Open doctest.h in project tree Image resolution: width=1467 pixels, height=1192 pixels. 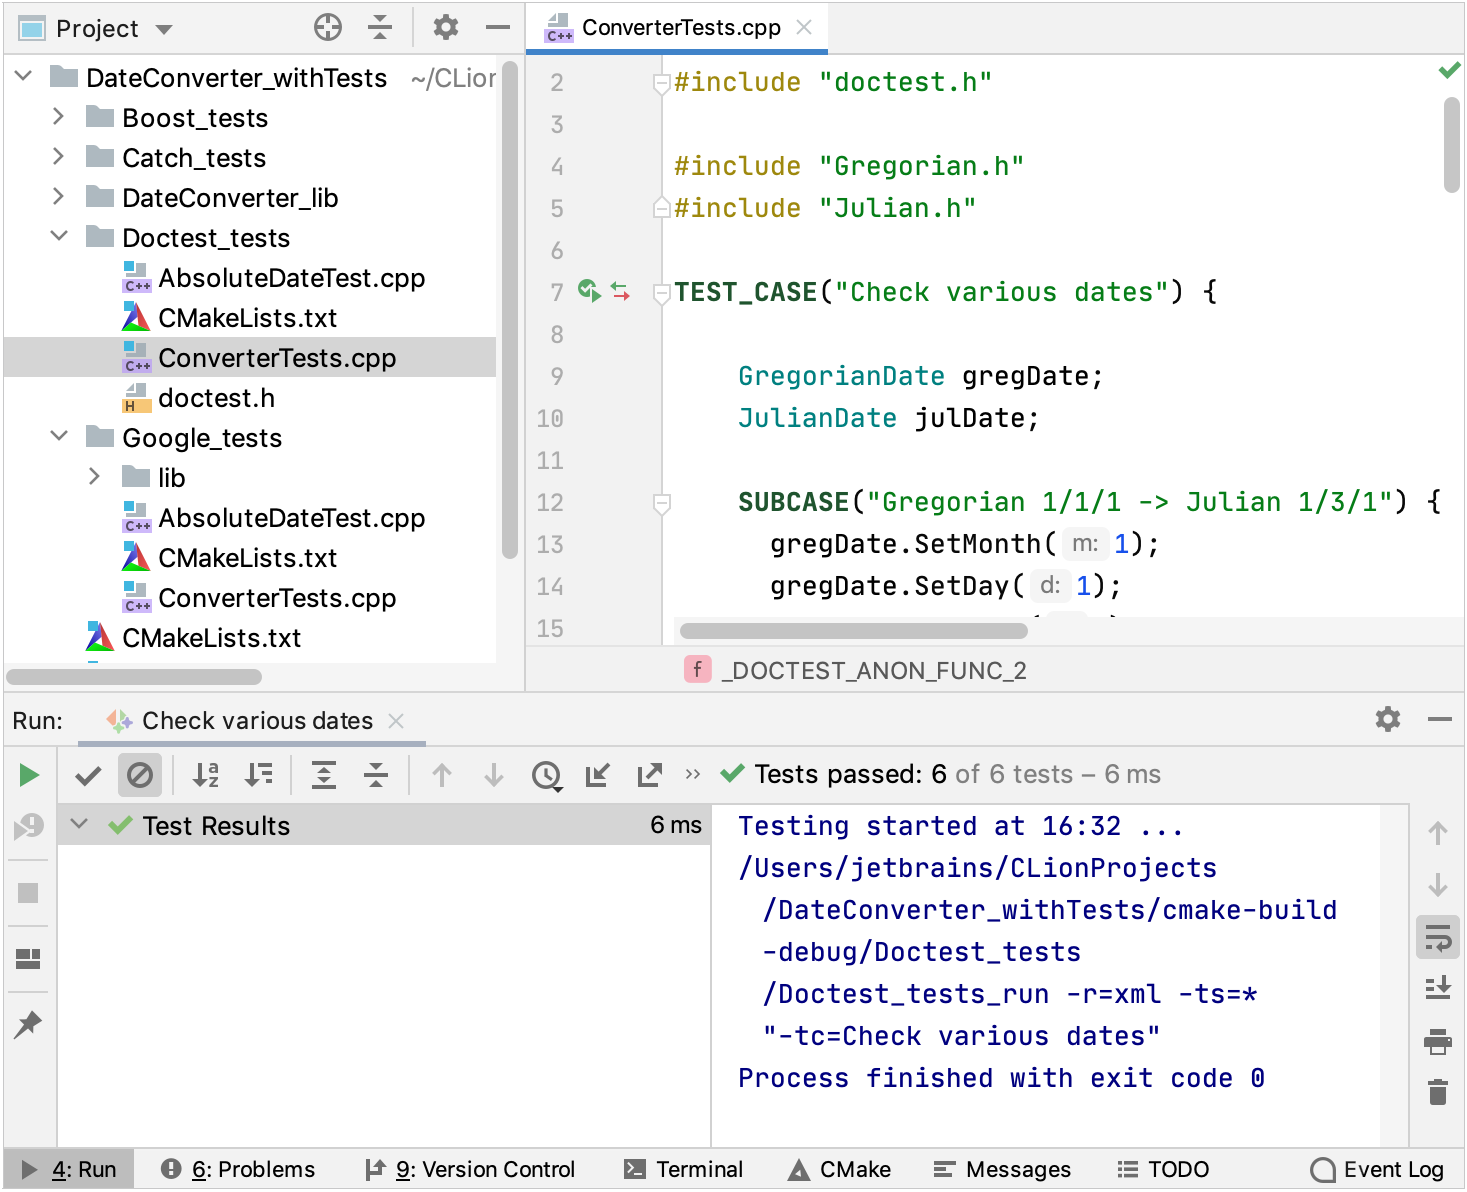tap(216, 398)
